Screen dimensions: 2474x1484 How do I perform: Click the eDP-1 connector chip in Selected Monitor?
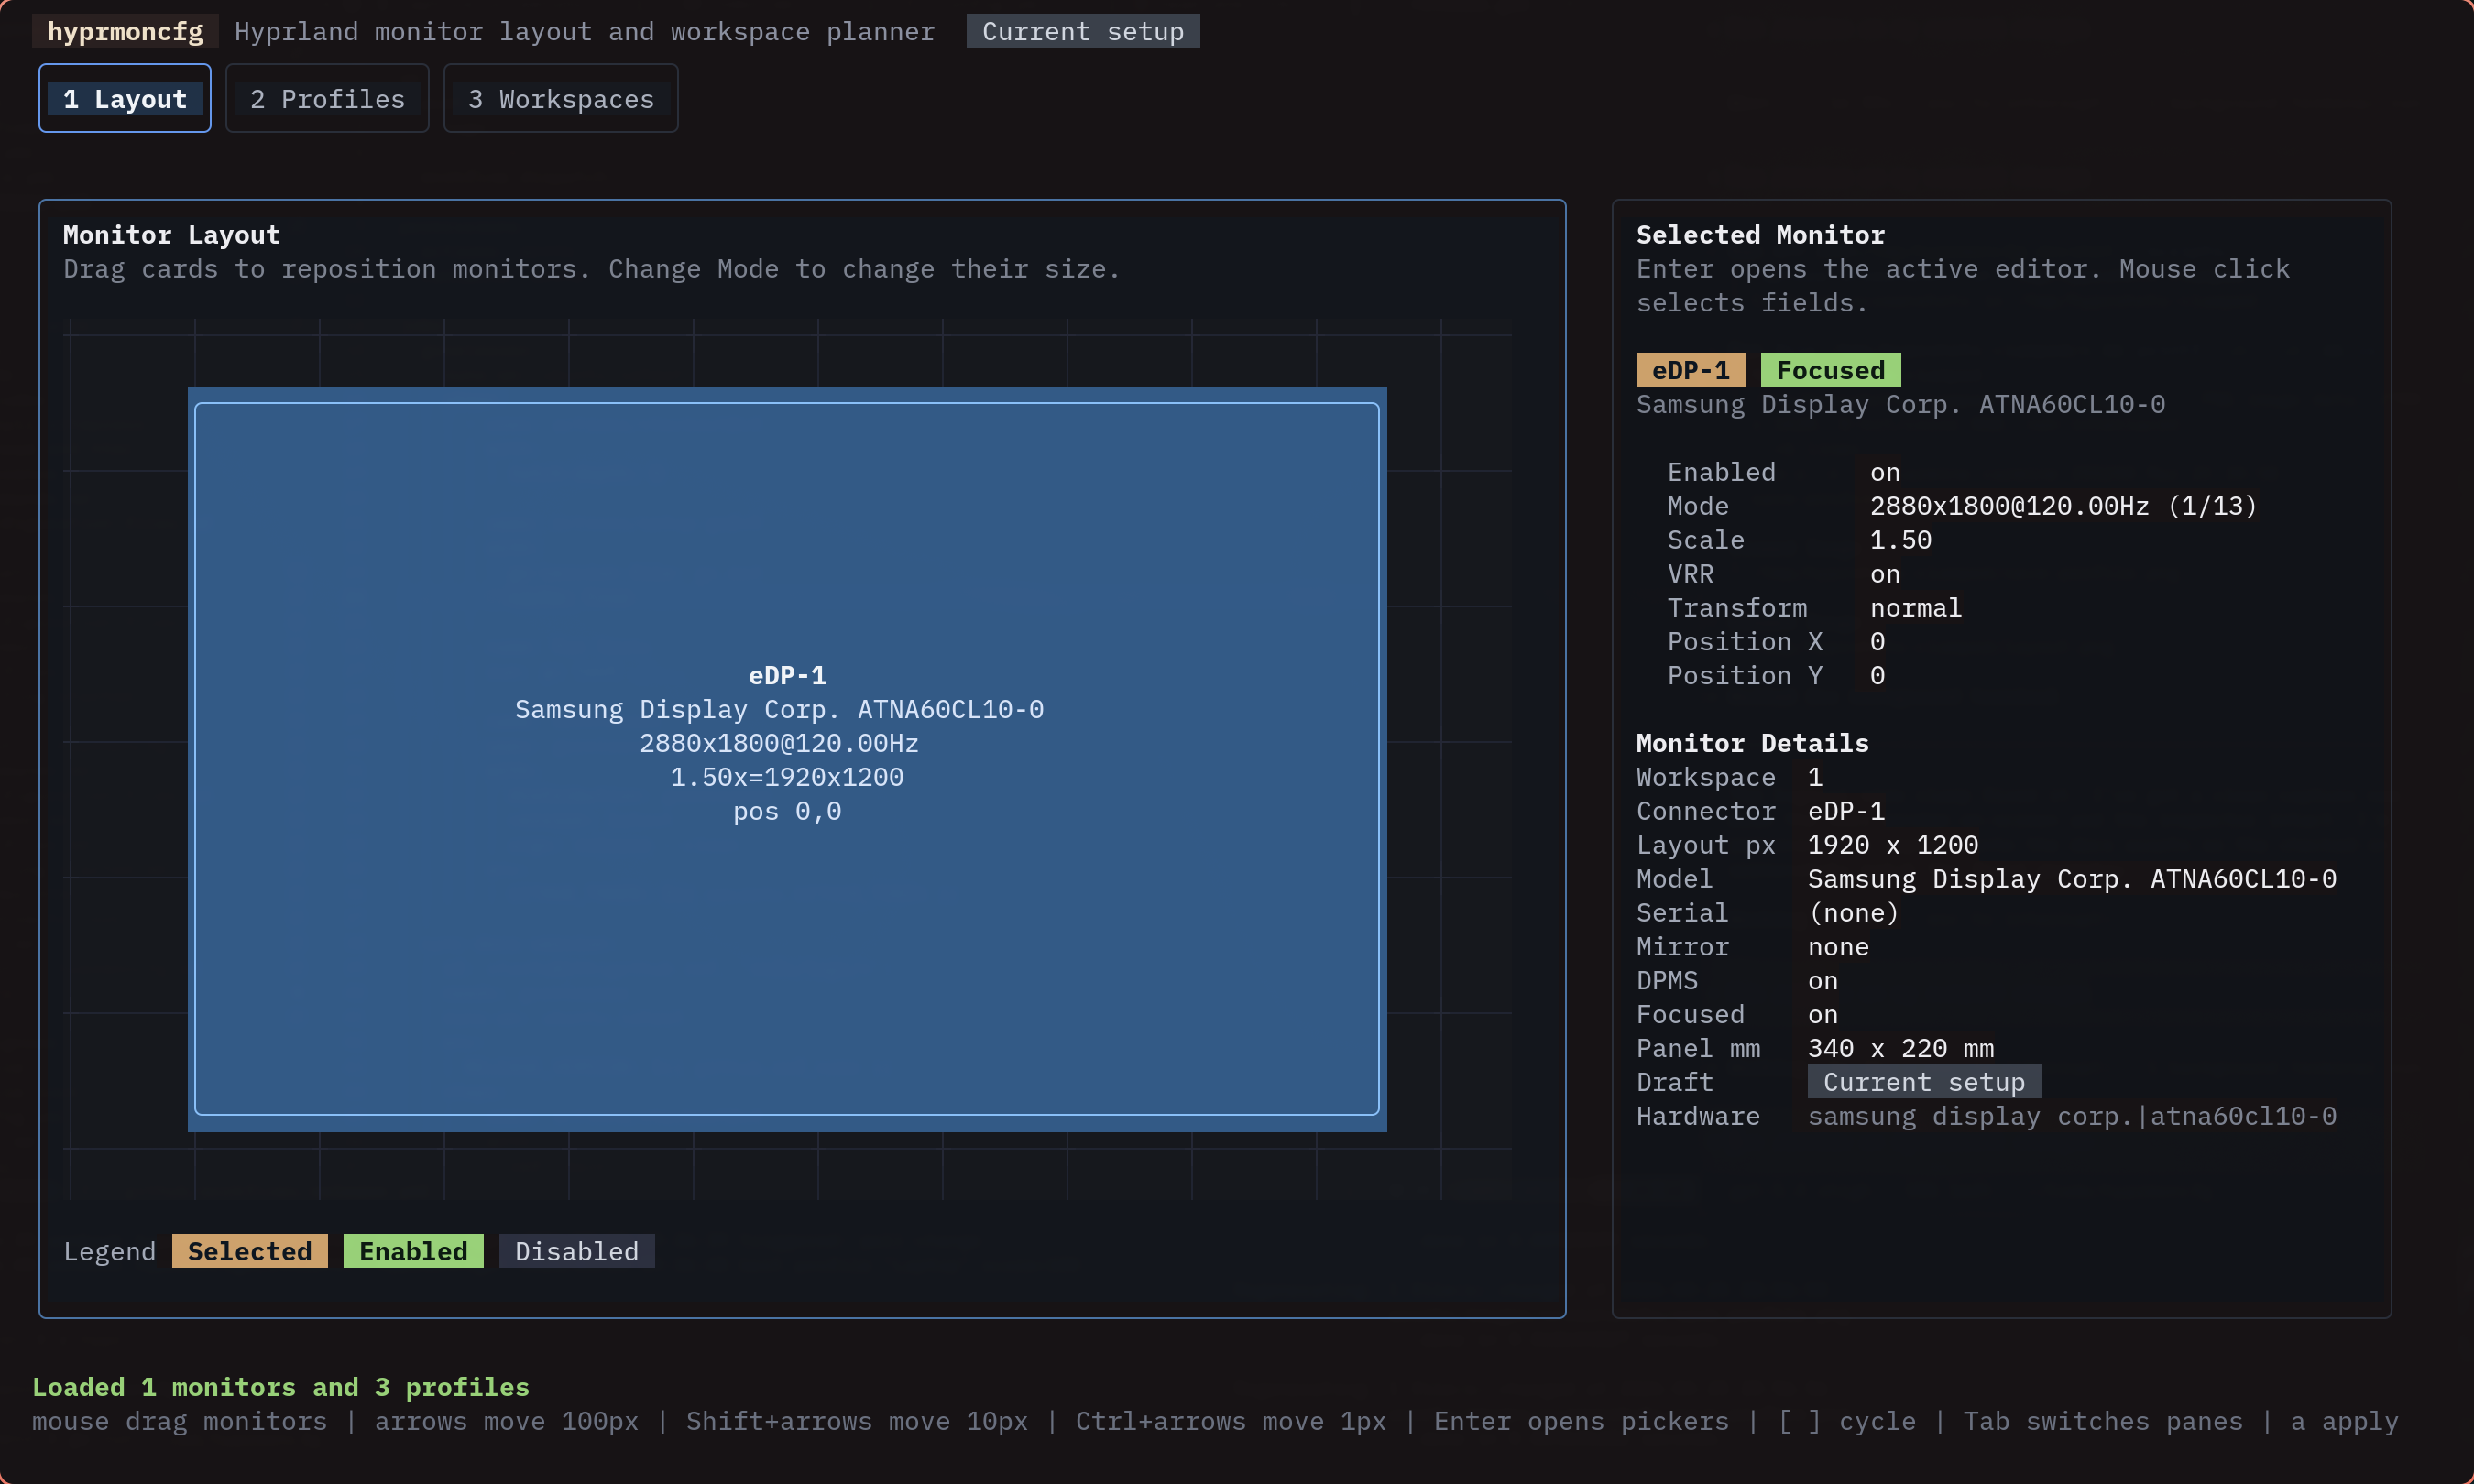[x=1689, y=369]
